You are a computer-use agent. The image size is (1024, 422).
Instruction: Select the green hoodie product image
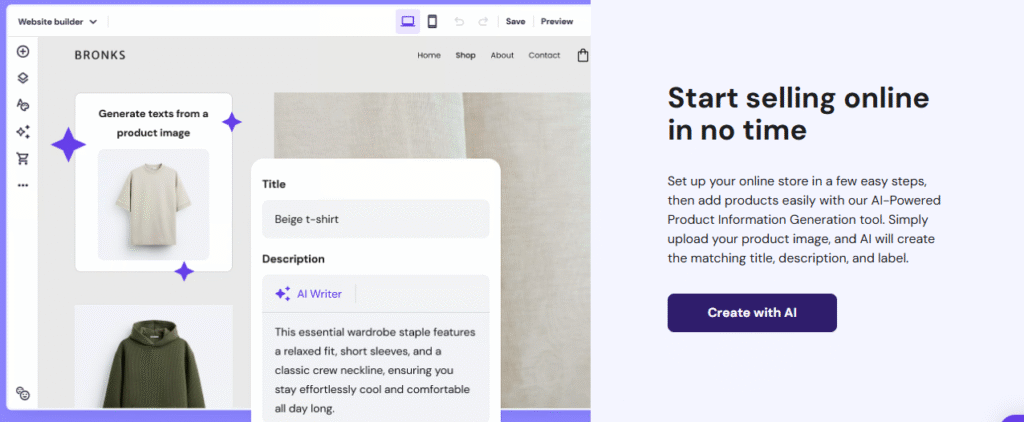(x=153, y=357)
